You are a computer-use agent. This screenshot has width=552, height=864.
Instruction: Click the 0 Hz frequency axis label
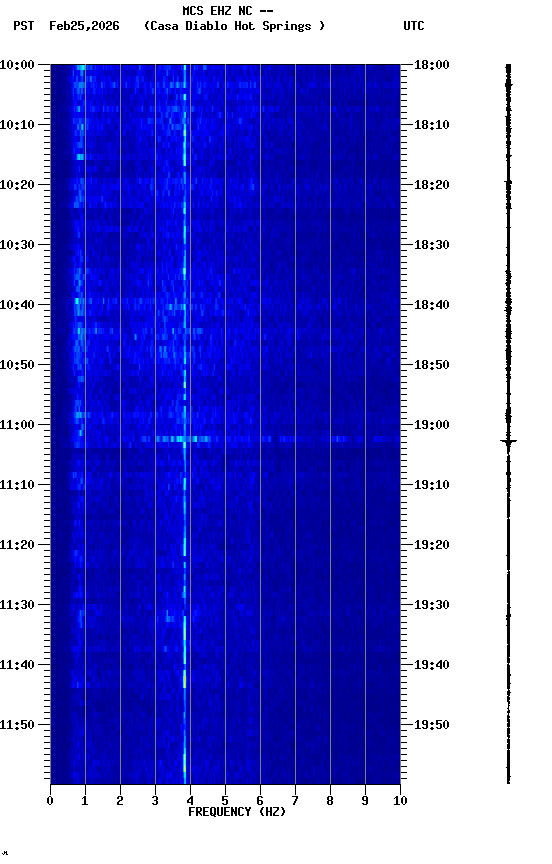coord(50,801)
